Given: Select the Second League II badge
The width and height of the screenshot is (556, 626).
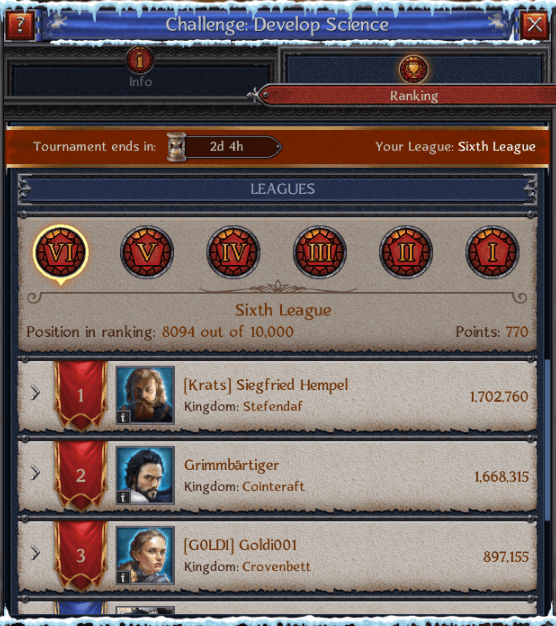Looking at the screenshot, I should pyautogui.click(x=406, y=252).
